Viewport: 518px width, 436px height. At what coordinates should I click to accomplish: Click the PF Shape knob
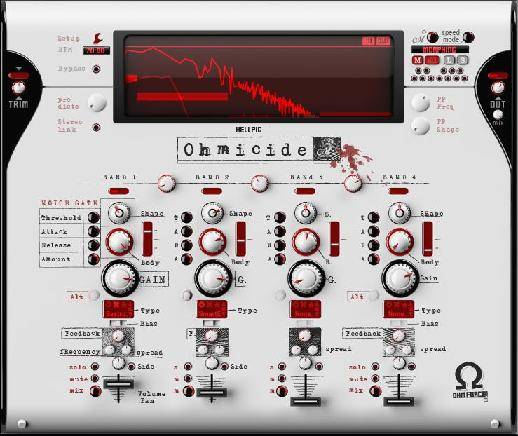click(x=420, y=126)
